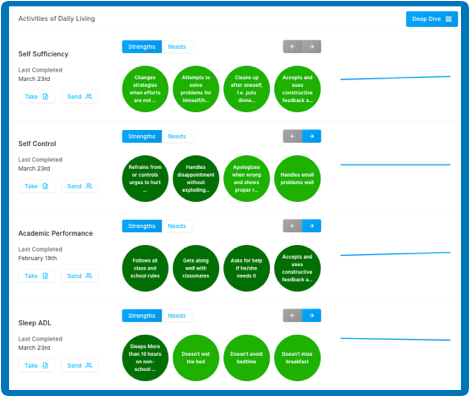Click next arrow in Sleep ADL row

[x=312, y=316]
